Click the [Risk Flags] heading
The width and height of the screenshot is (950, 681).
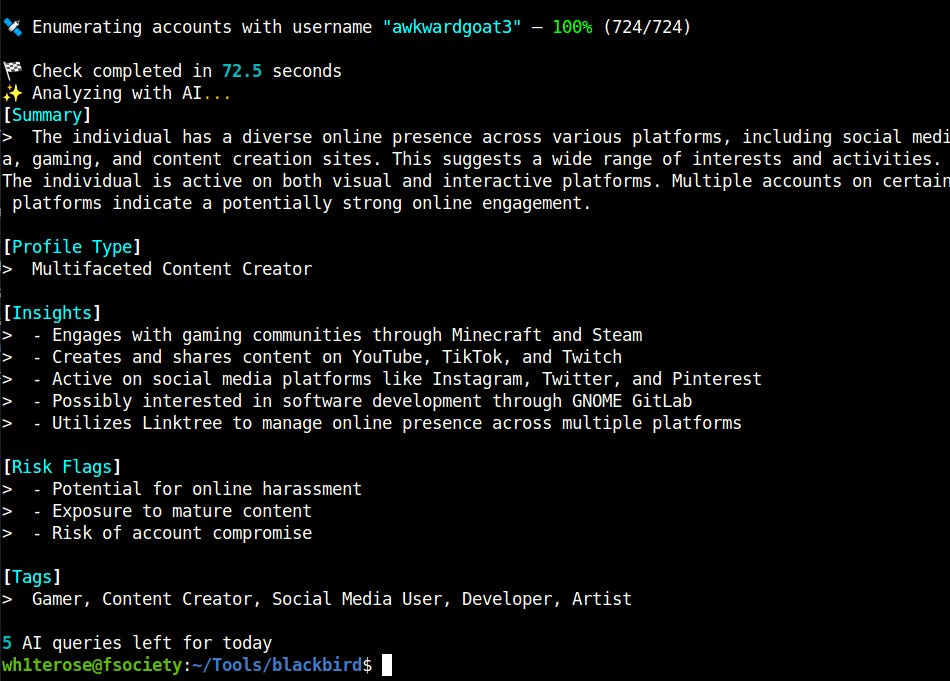click(x=62, y=467)
